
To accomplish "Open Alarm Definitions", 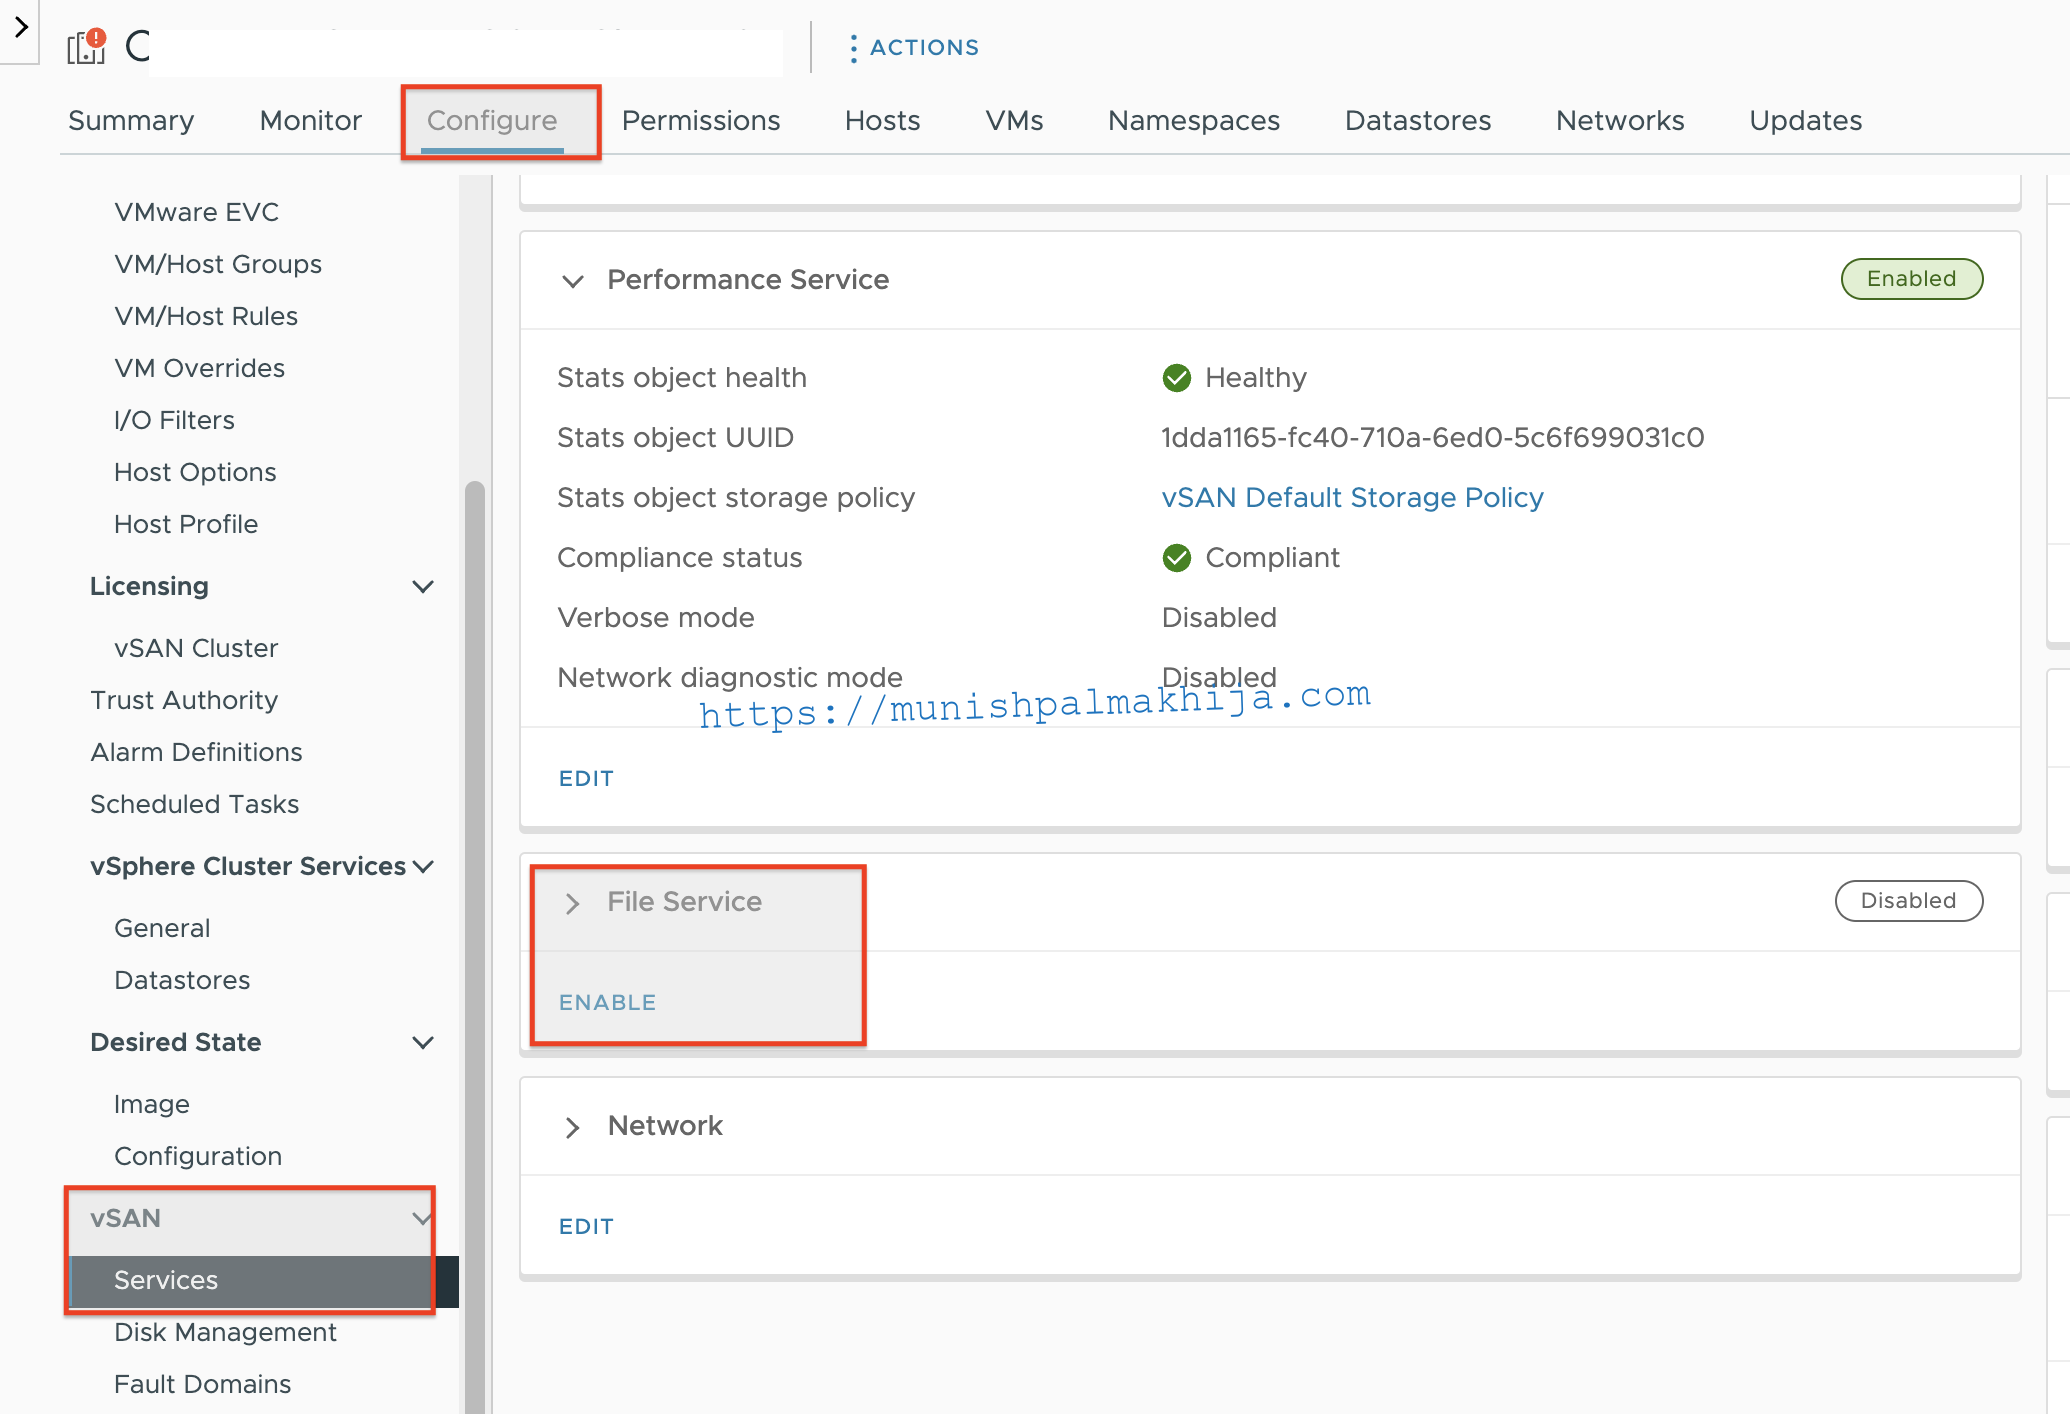I will point(196,753).
